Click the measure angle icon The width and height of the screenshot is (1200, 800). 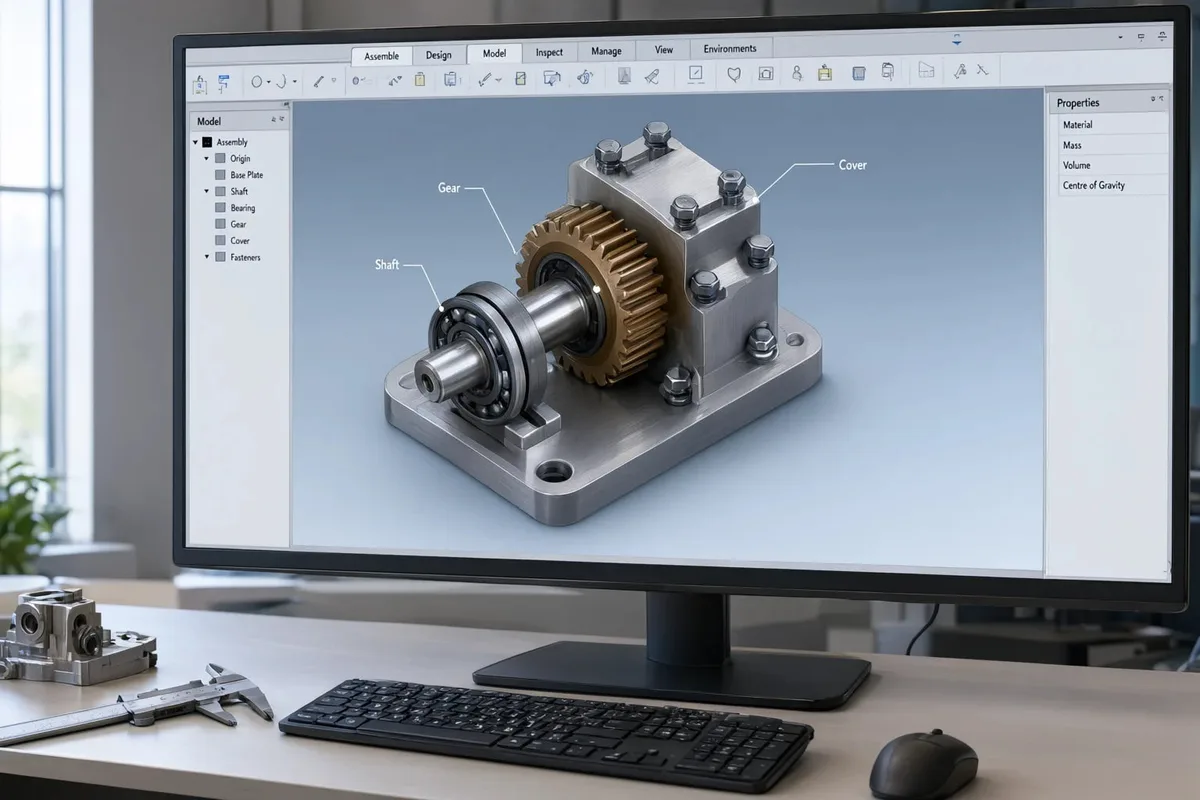[x=960, y=71]
